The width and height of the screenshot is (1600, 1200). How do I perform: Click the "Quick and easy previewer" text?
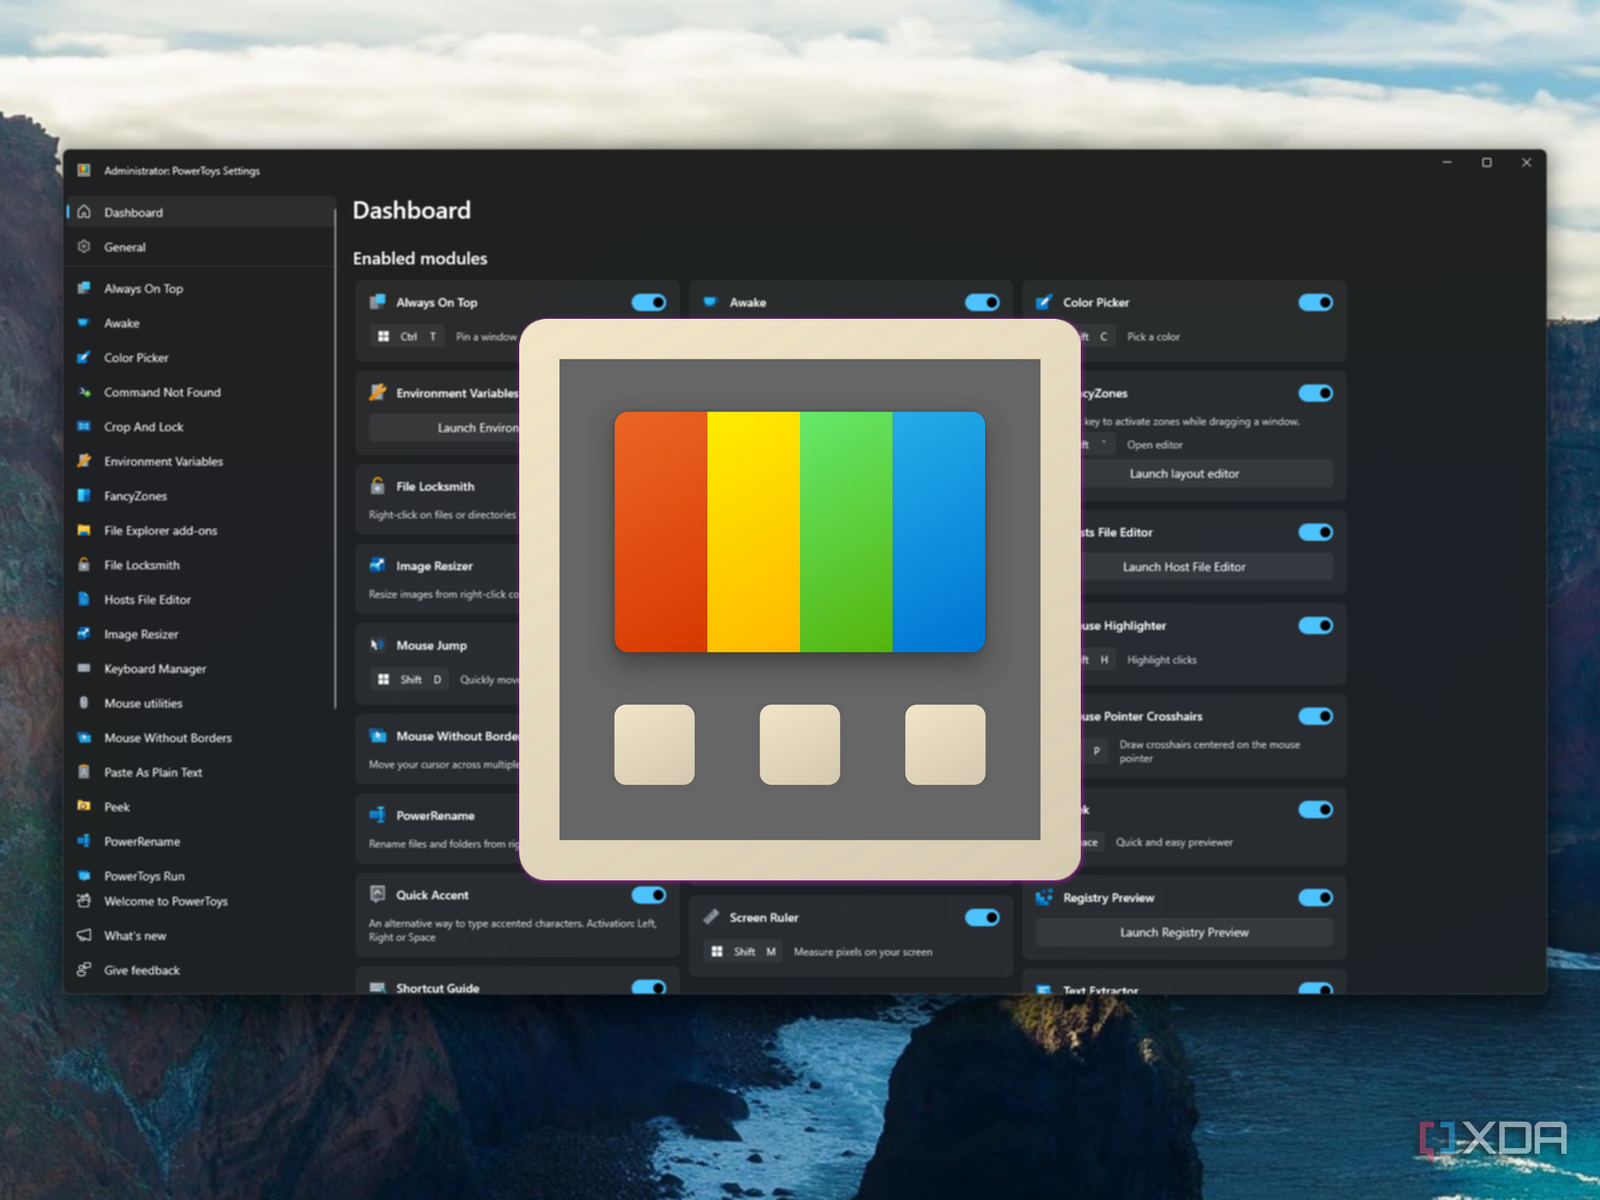pyautogui.click(x=1174, y=843)
